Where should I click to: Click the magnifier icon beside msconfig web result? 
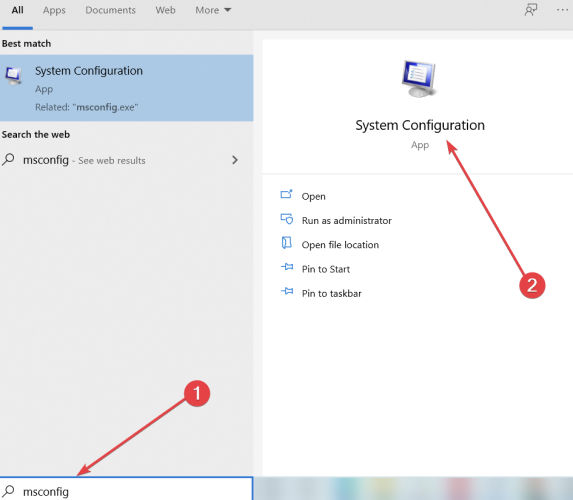click(x=8, y=160)
